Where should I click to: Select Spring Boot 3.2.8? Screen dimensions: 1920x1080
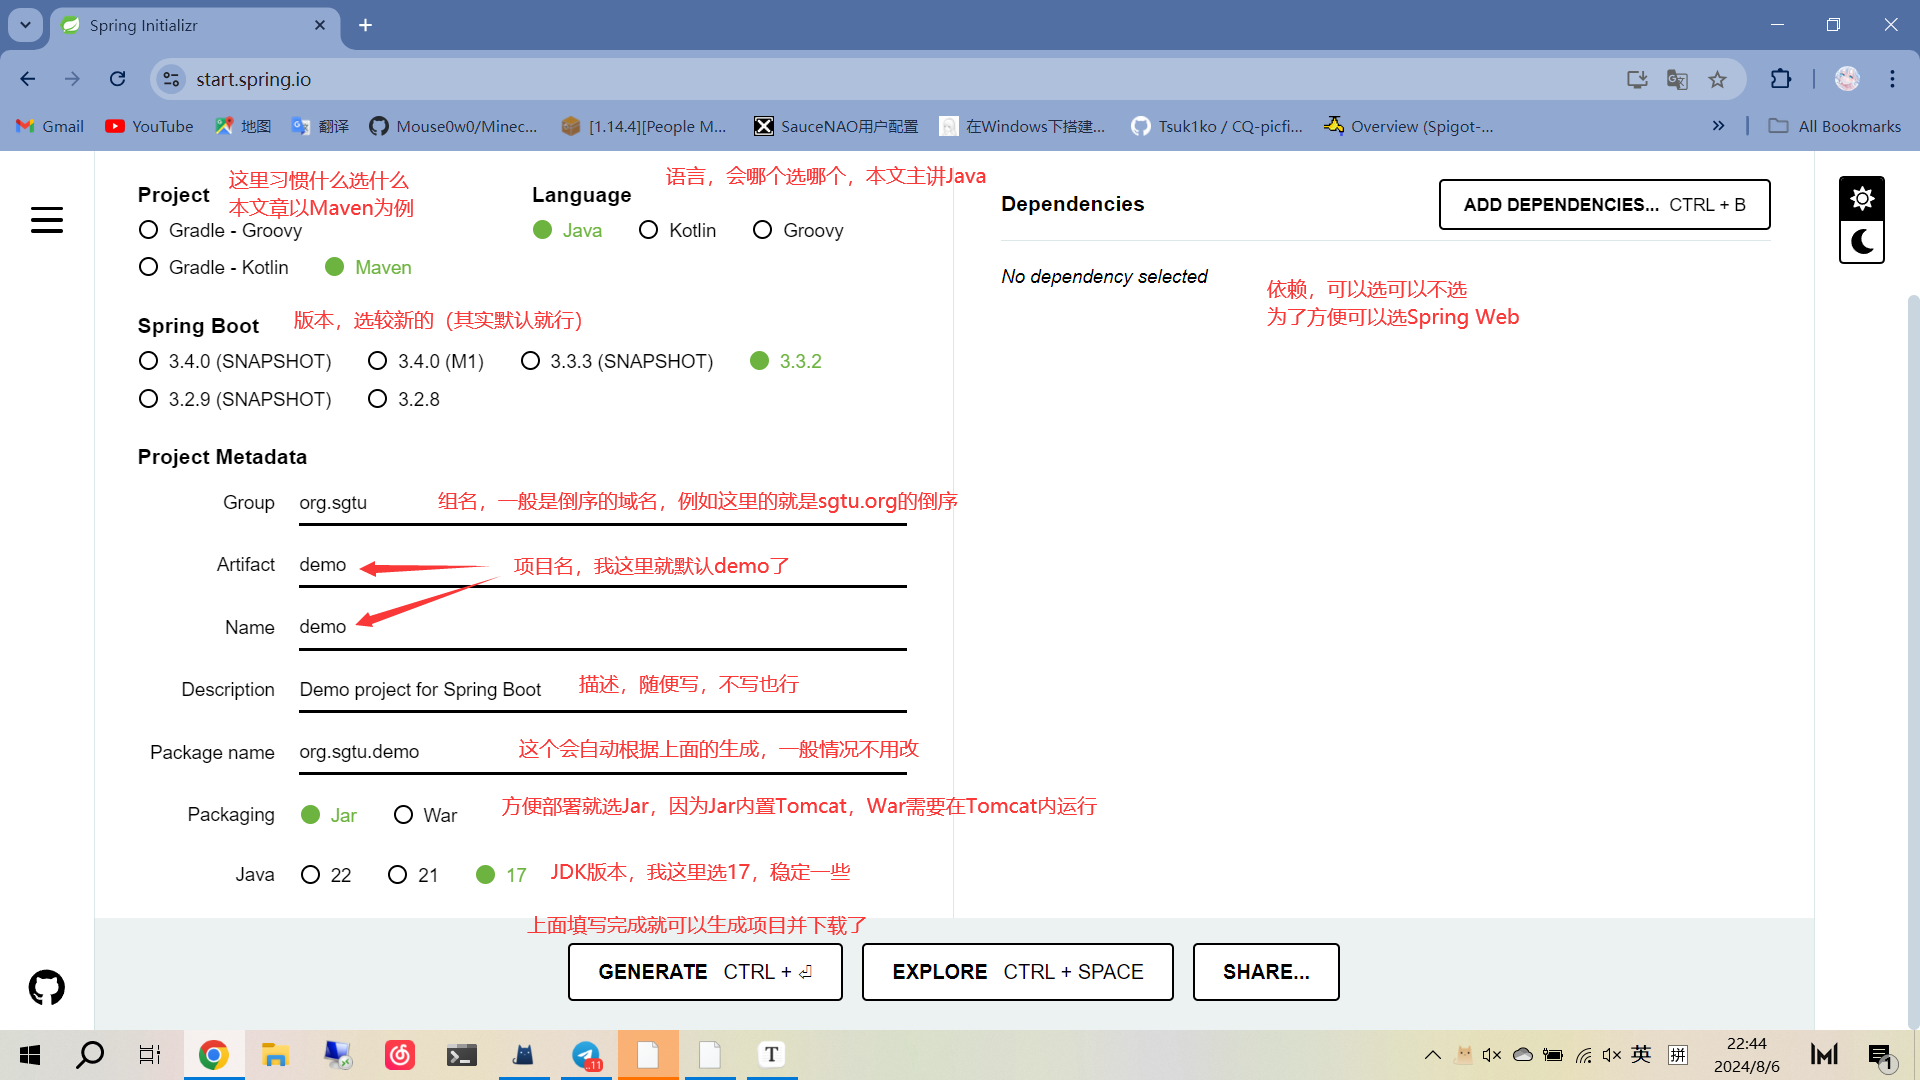click(404, 399)
